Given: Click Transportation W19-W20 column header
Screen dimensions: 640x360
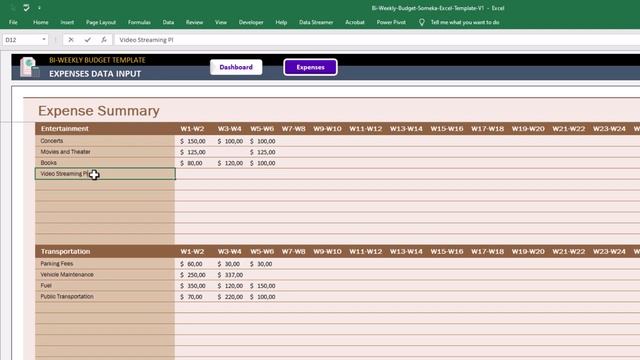Looking at the screenshot, I should coord(528,251).
